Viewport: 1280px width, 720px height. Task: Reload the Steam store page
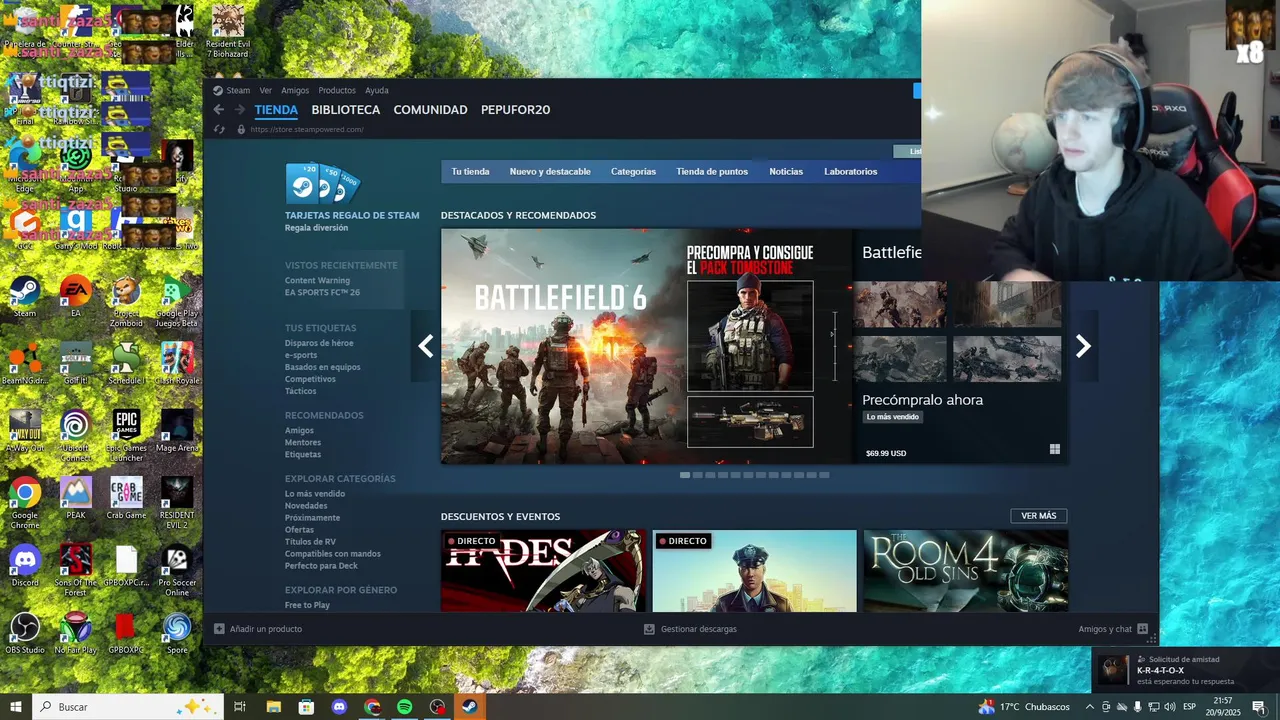(220, 130)
